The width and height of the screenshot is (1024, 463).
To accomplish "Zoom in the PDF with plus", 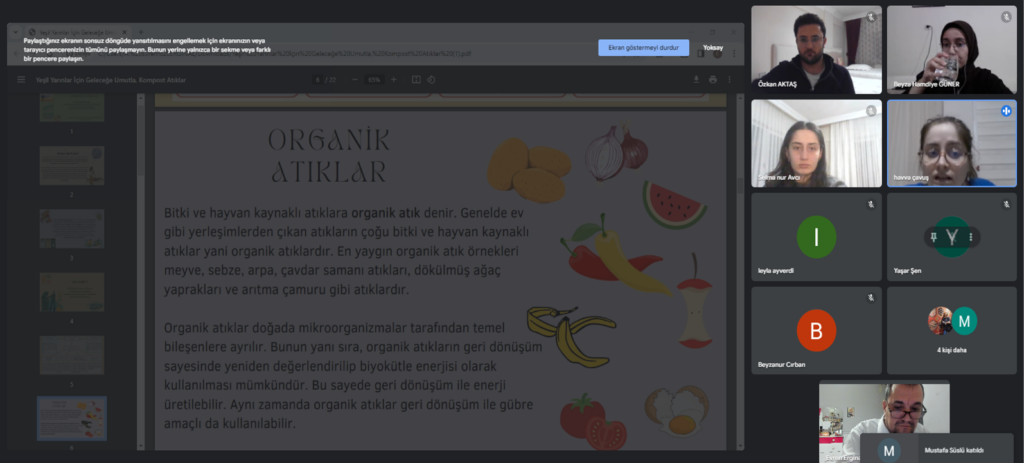I will tap(393, 80).
